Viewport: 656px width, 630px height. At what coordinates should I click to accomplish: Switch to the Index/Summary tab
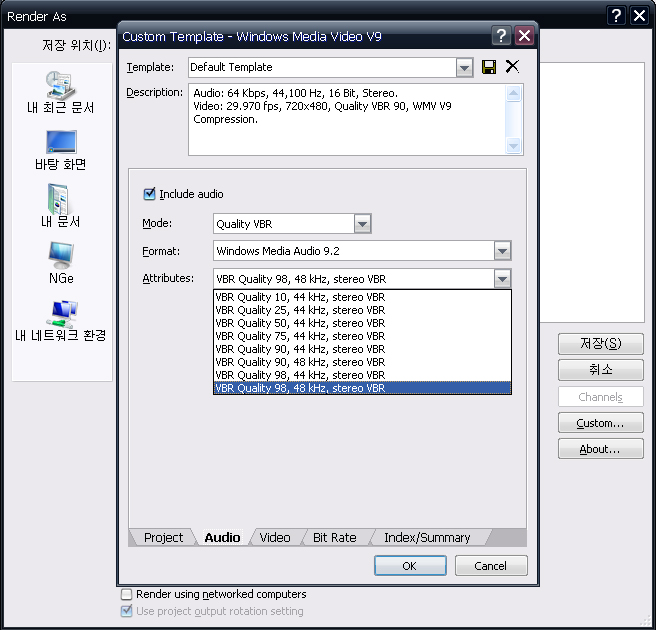(427, 538)
